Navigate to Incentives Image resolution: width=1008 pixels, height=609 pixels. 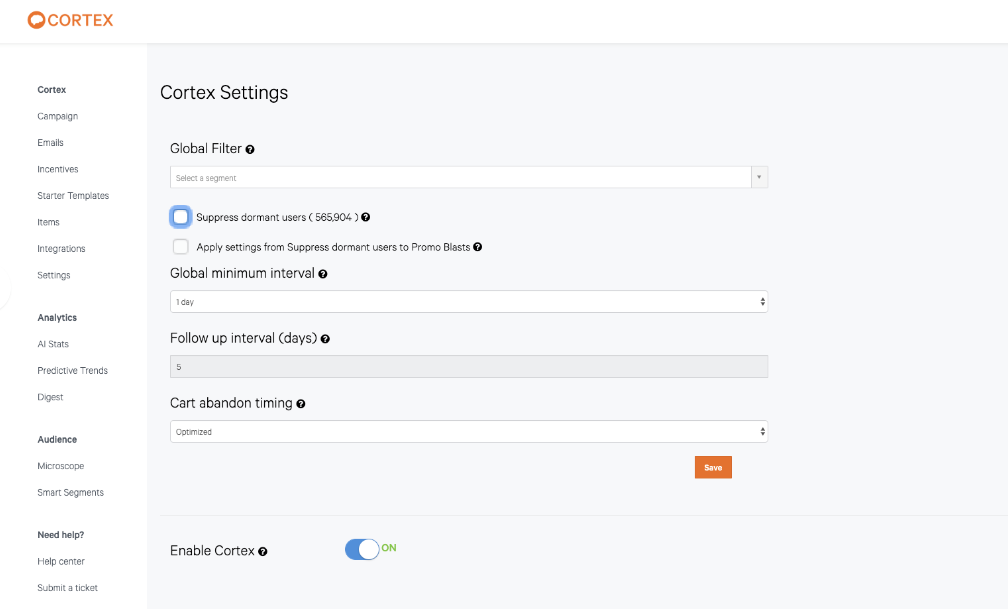[x=58, y=169]
